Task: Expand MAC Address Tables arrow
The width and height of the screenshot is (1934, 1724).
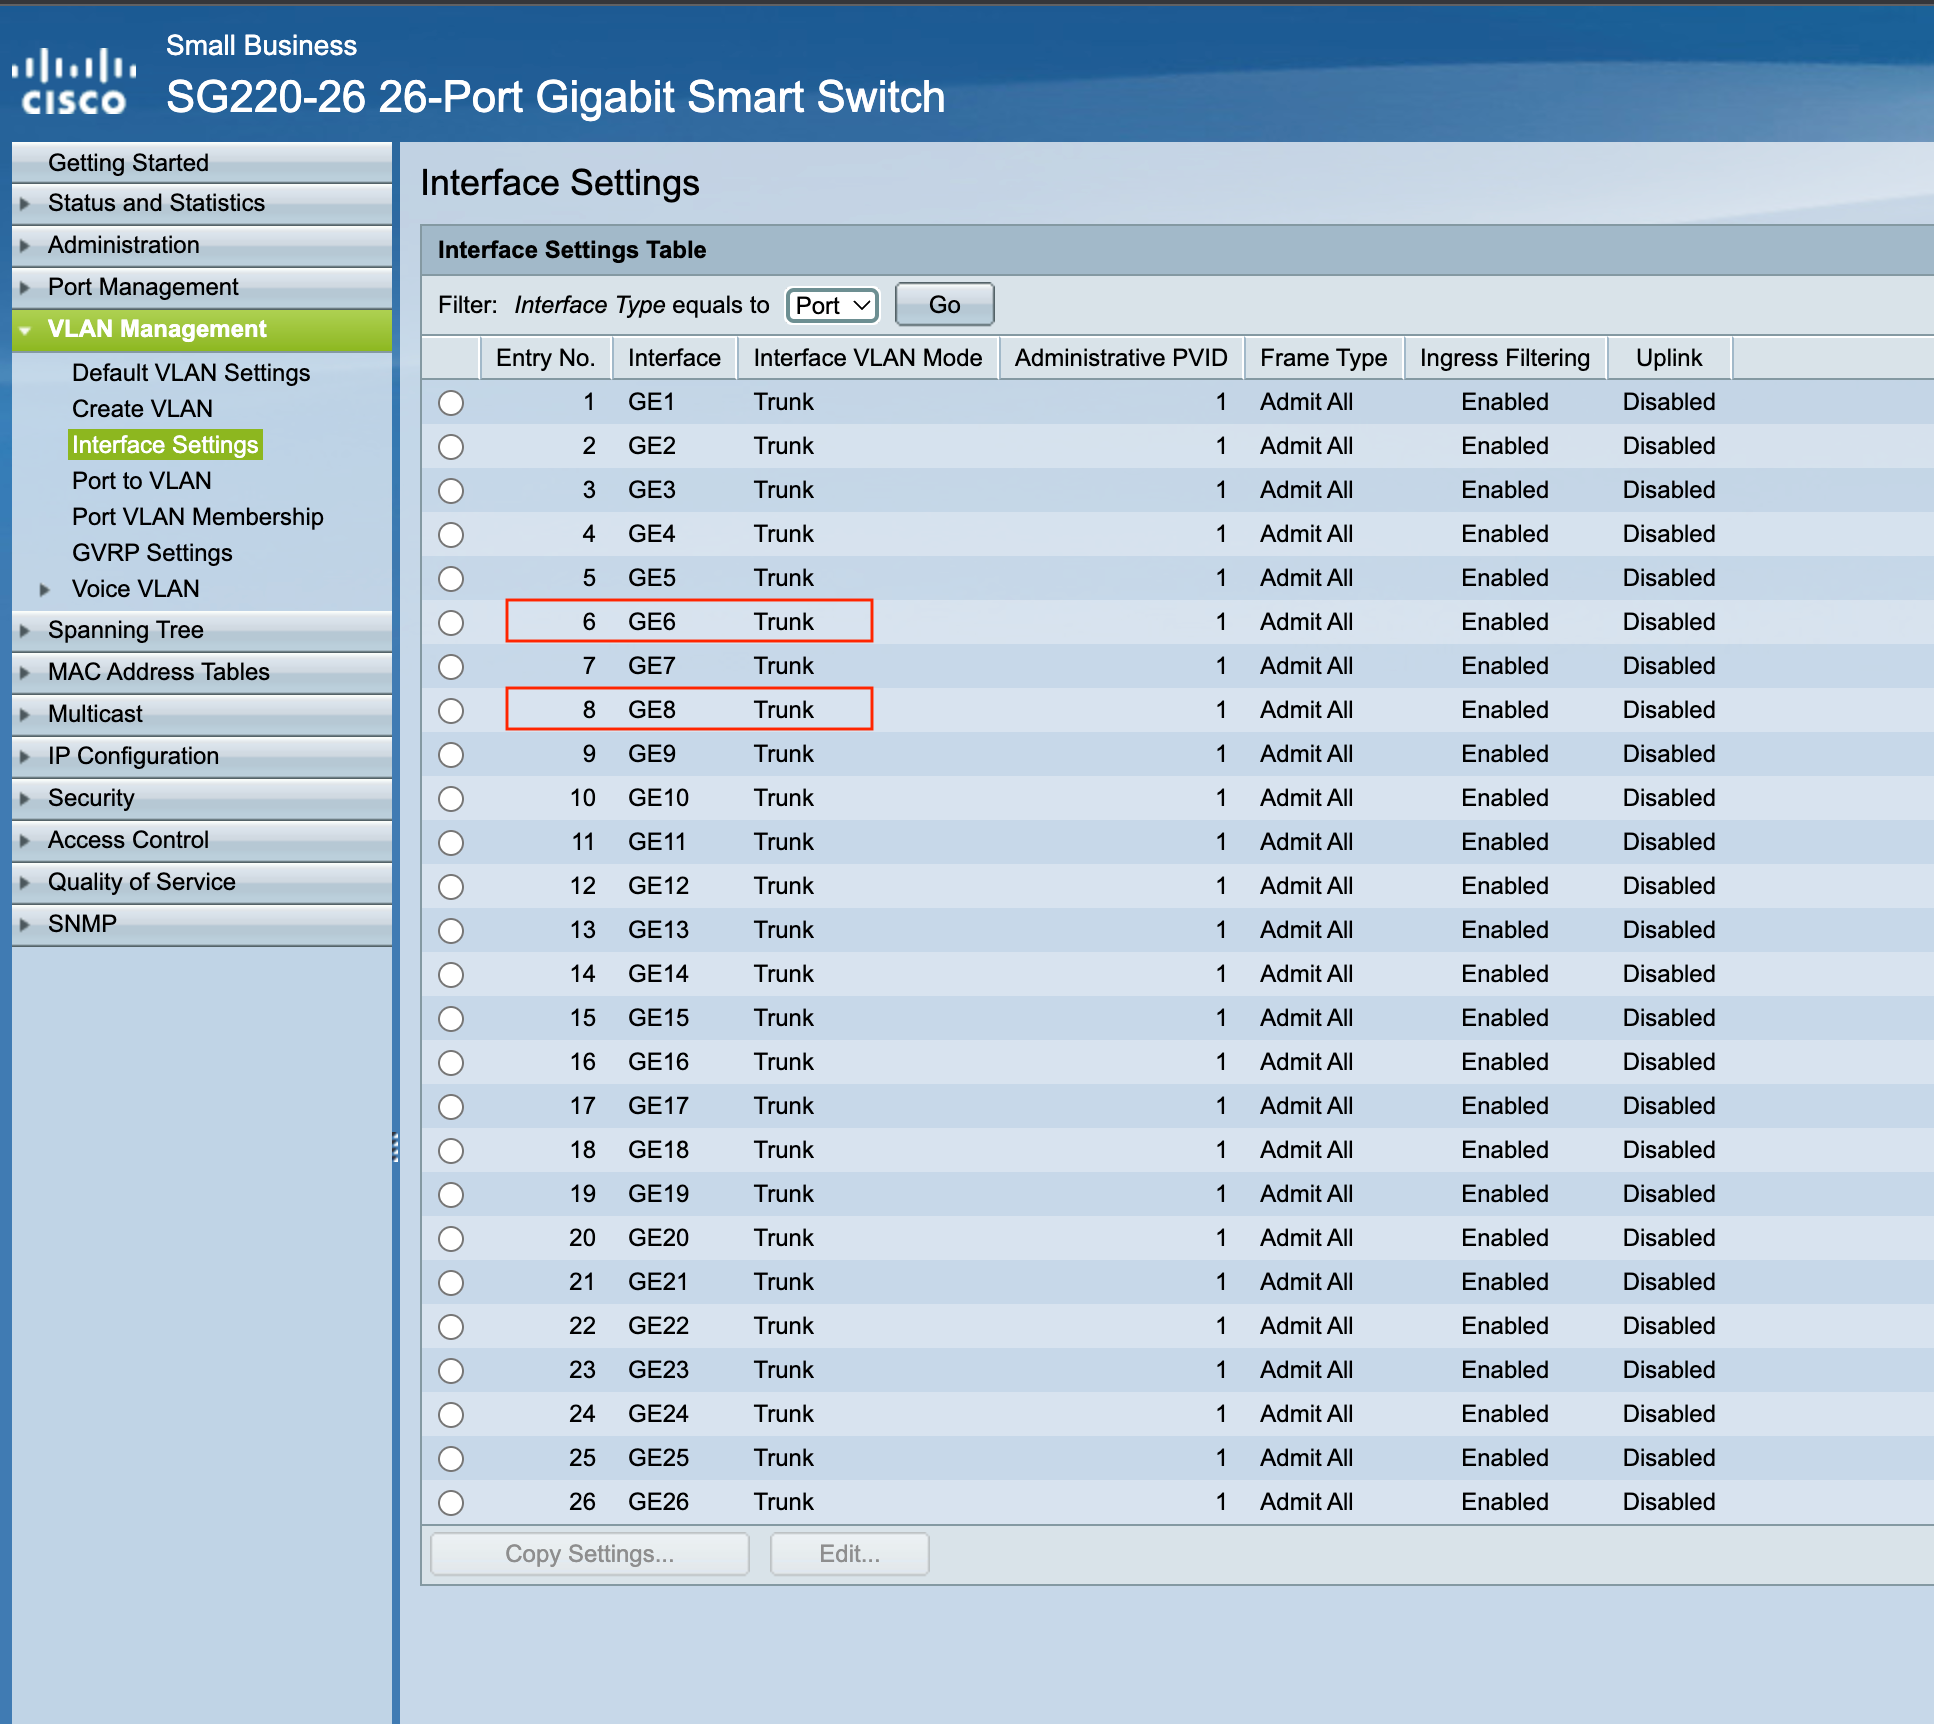Action: [x=25, y=673]
